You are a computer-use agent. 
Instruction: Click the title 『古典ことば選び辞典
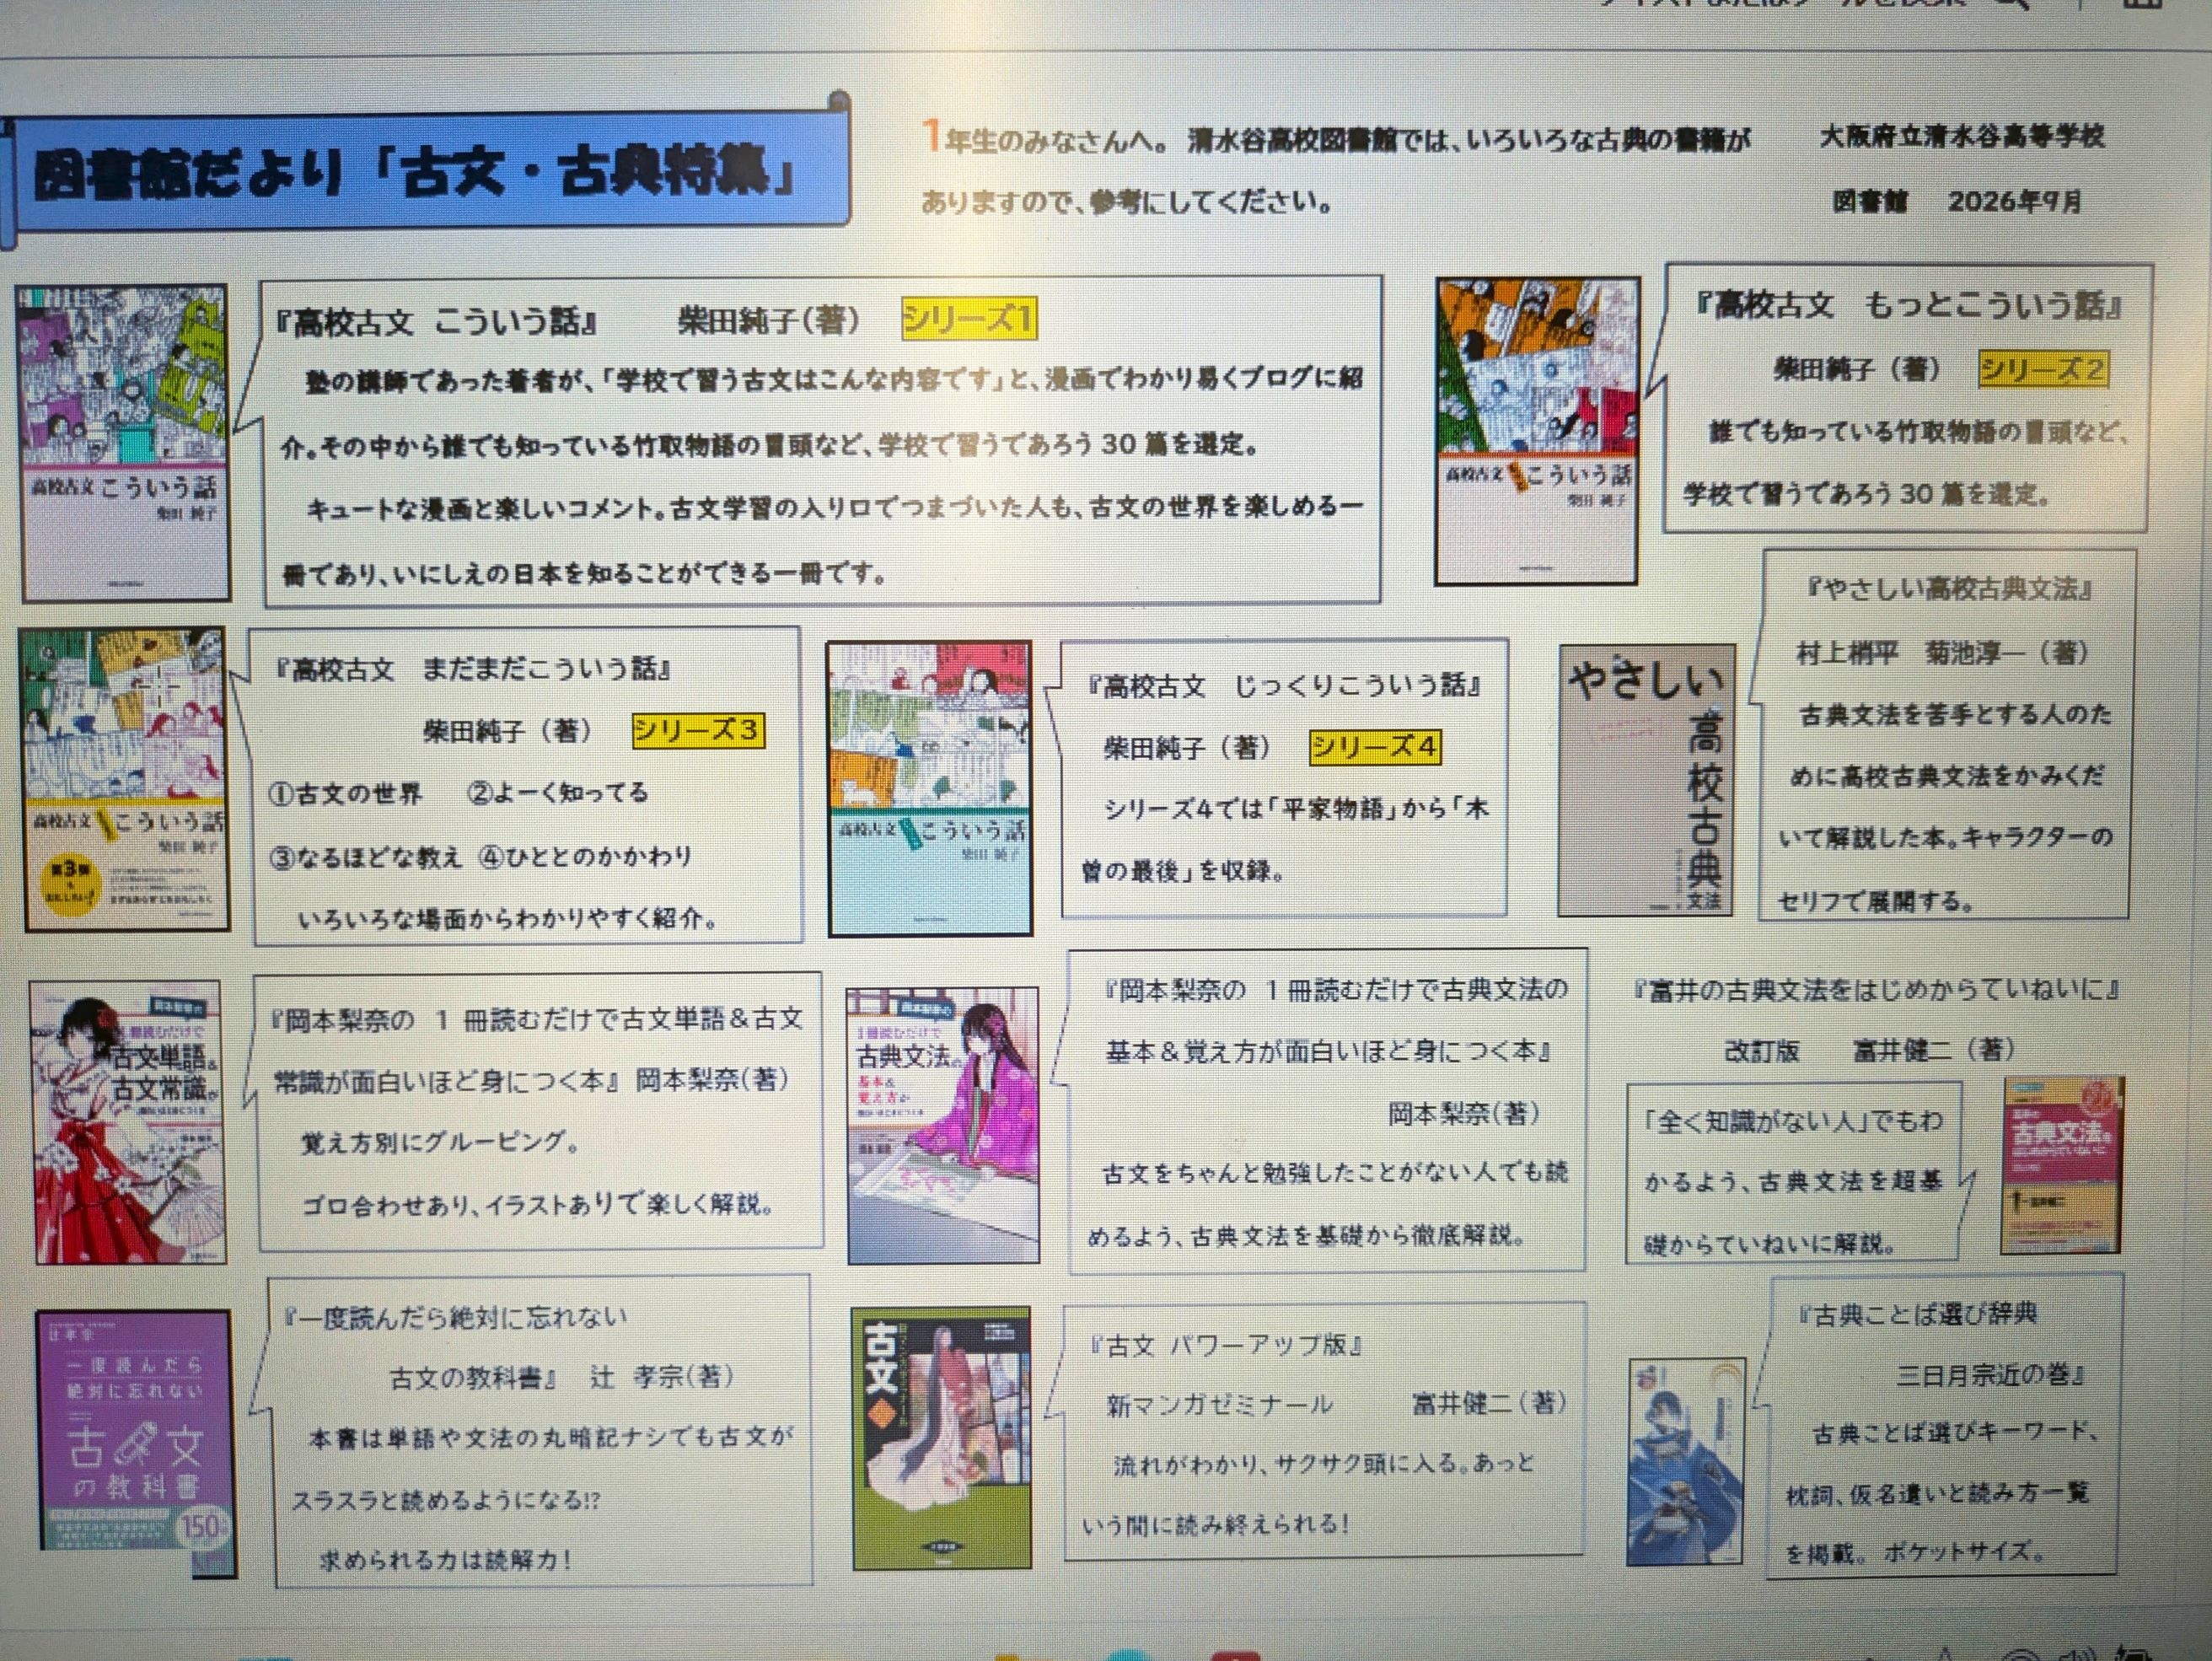[1917, 1313]
